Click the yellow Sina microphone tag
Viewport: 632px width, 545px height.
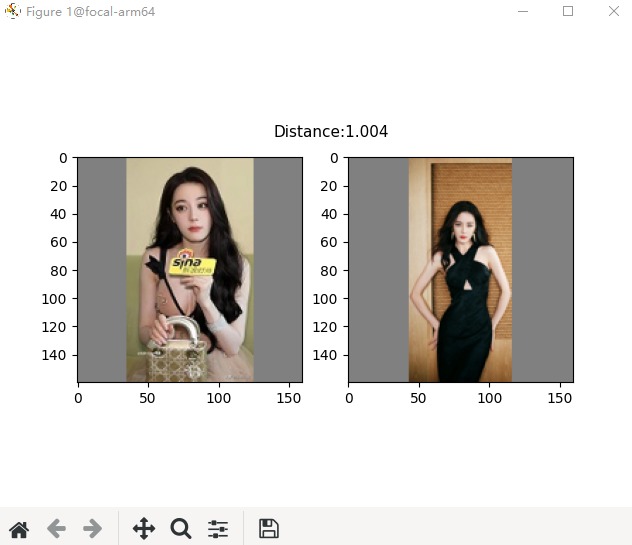(x=191, y=262)
